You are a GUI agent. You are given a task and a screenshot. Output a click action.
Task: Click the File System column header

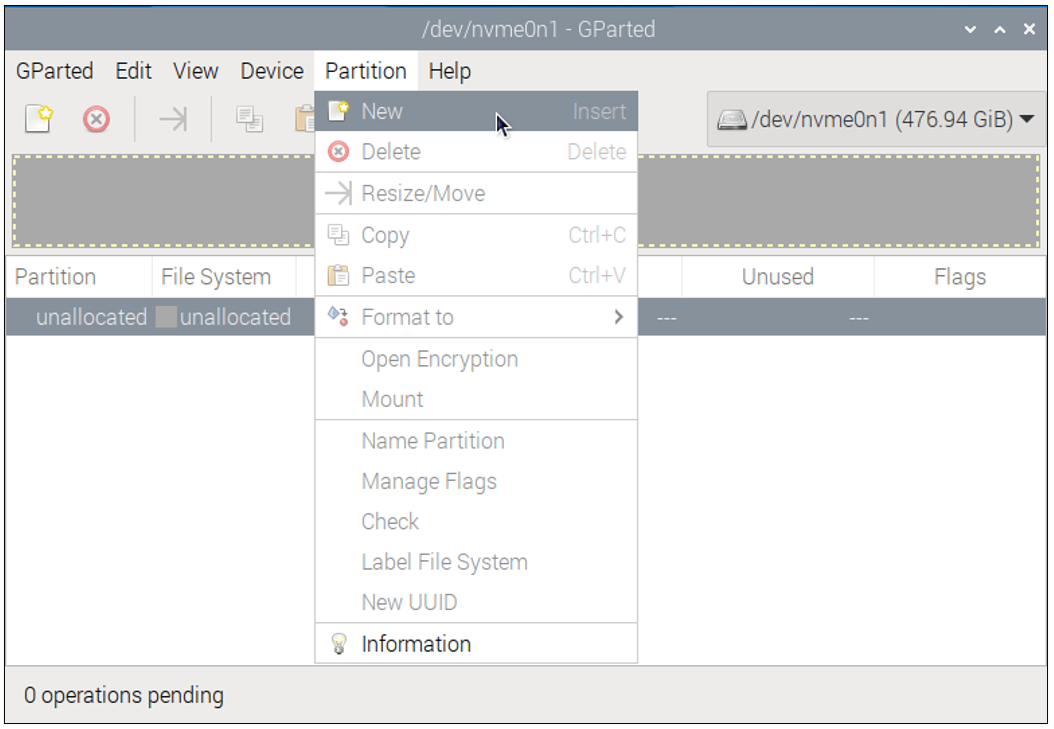click(225, 277)
